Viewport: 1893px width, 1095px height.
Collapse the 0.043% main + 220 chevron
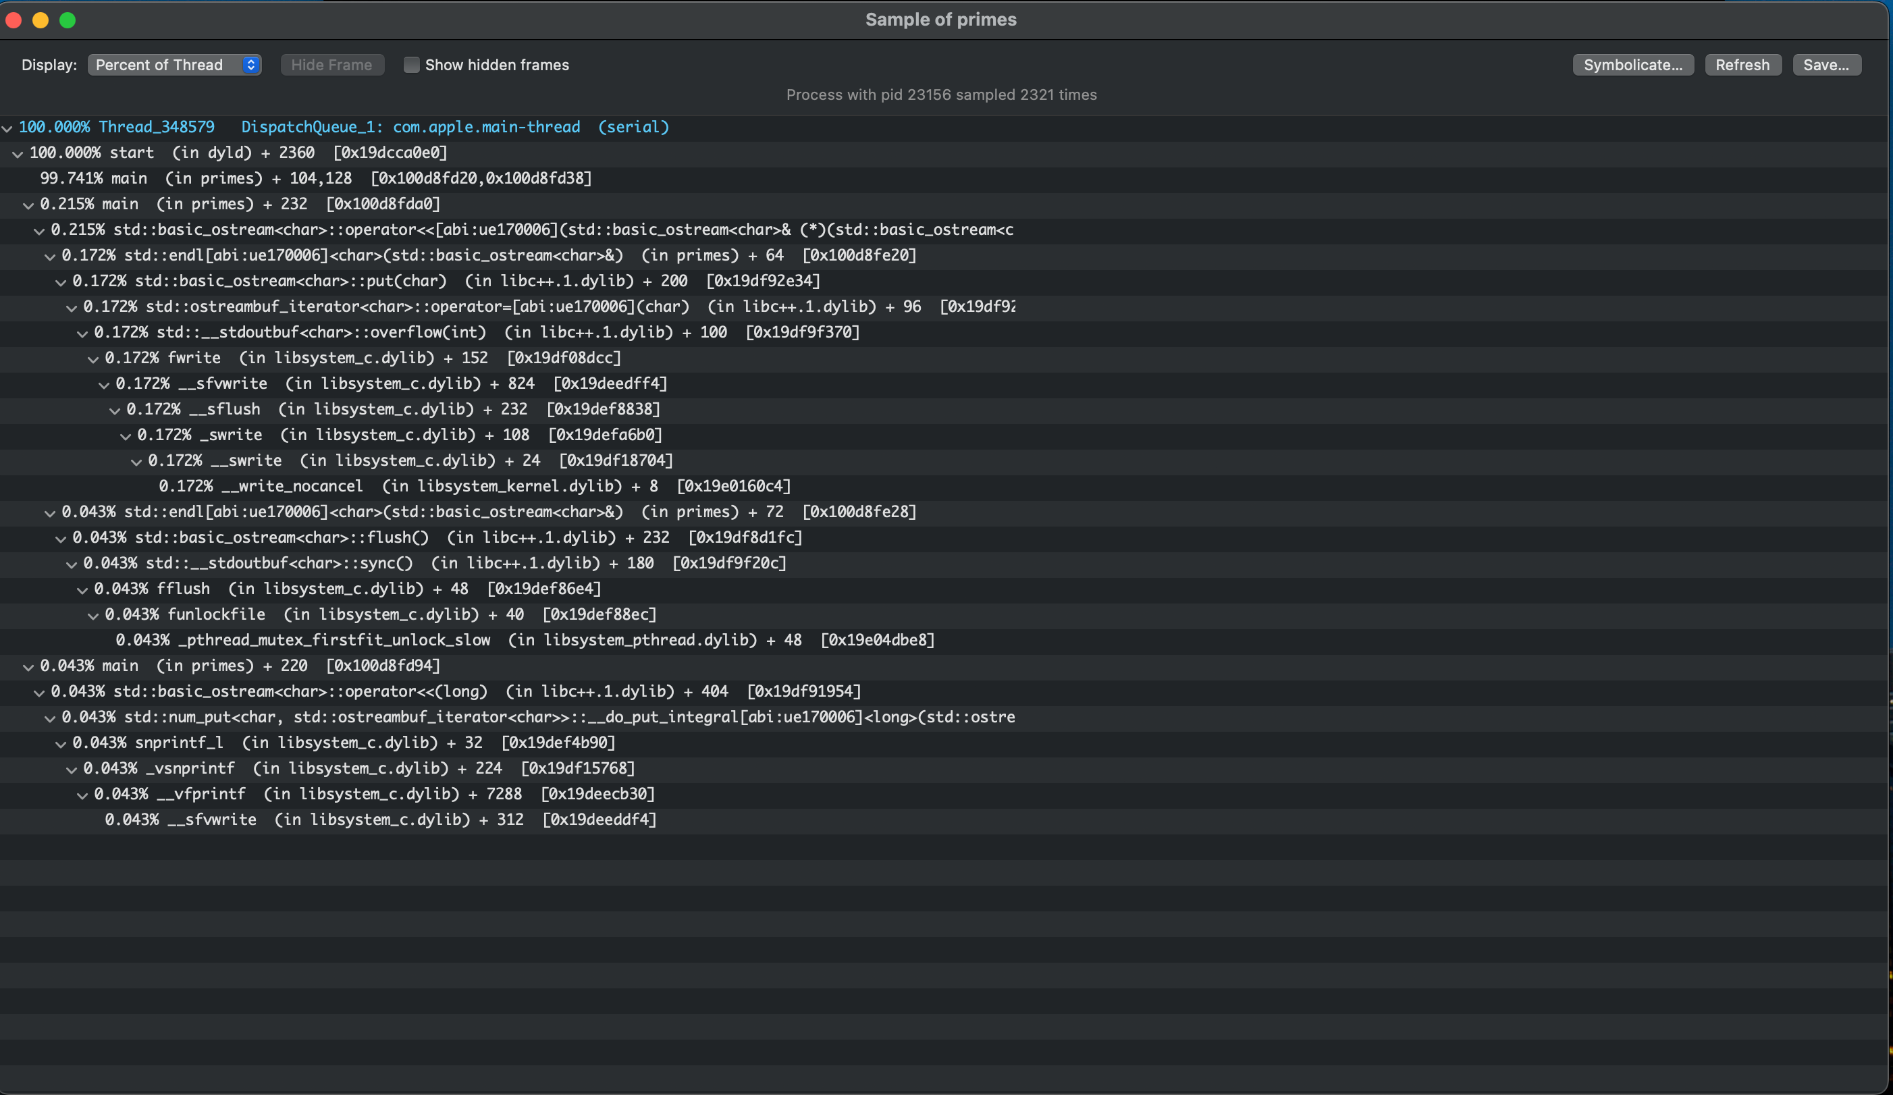[29, 667]
